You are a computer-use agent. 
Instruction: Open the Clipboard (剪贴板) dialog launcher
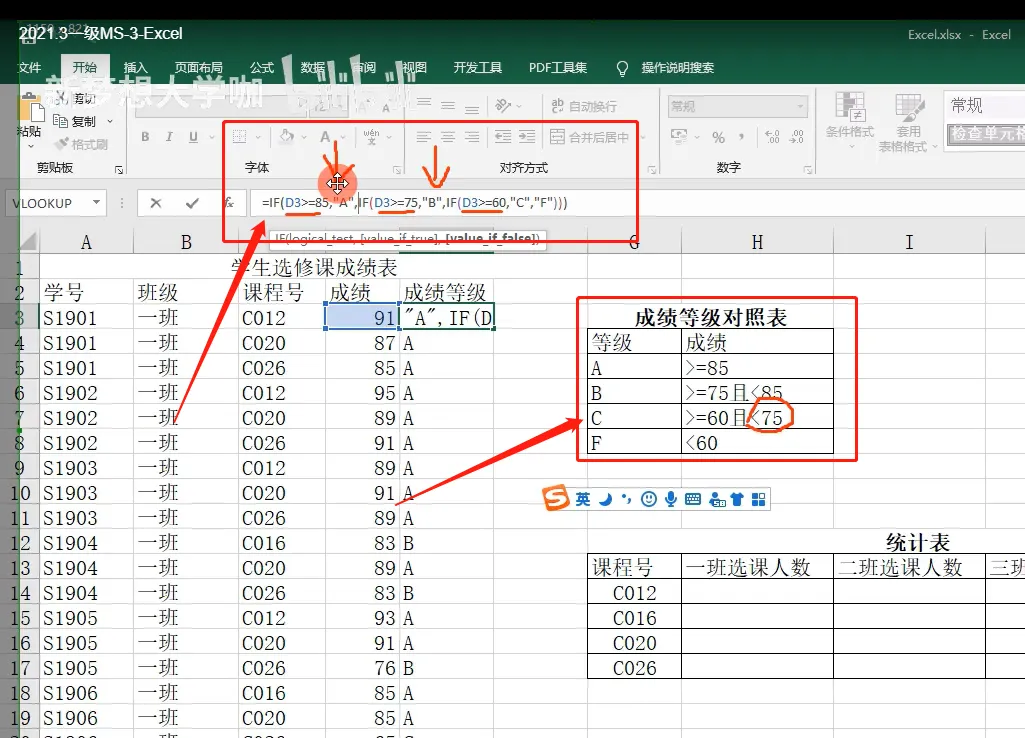119,170
